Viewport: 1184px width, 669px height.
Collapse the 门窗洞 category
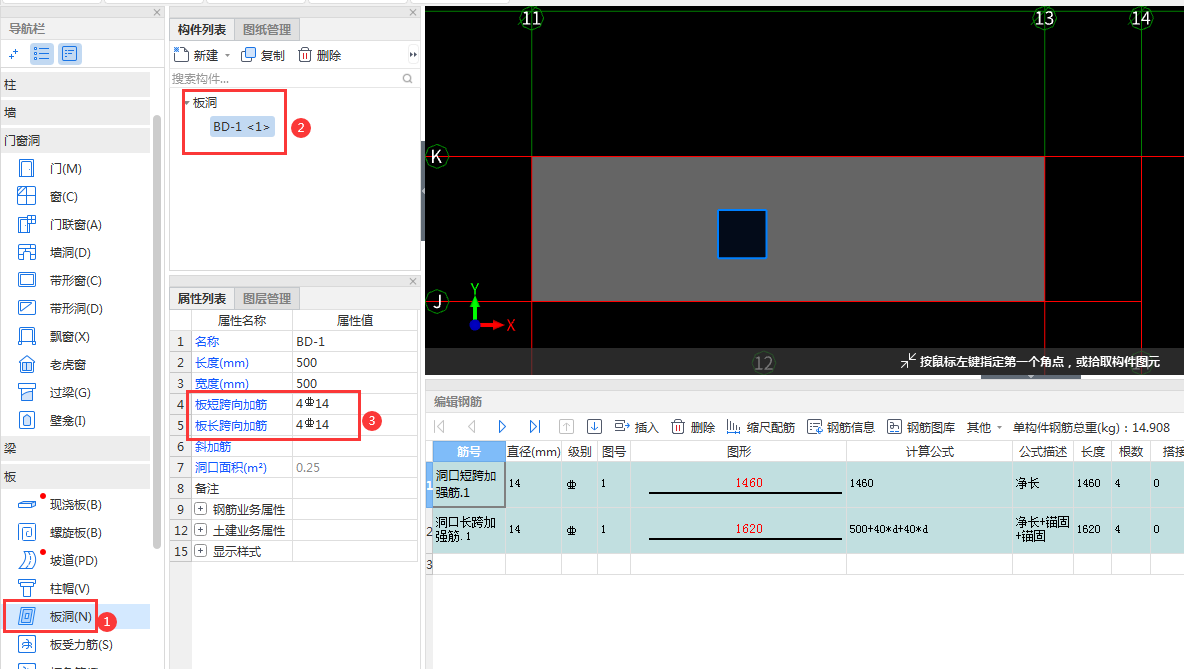(76, 140)
